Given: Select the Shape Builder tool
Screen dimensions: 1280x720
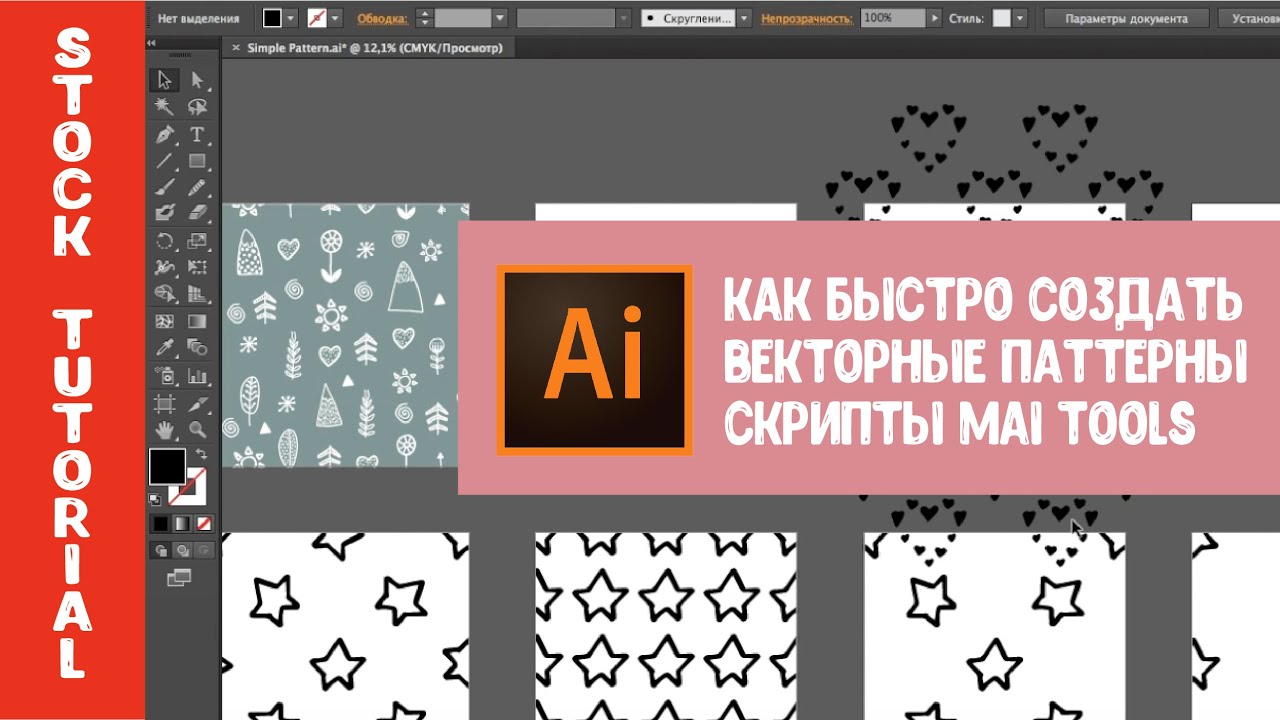Looking at the screenshot, I should coord(165,294).
